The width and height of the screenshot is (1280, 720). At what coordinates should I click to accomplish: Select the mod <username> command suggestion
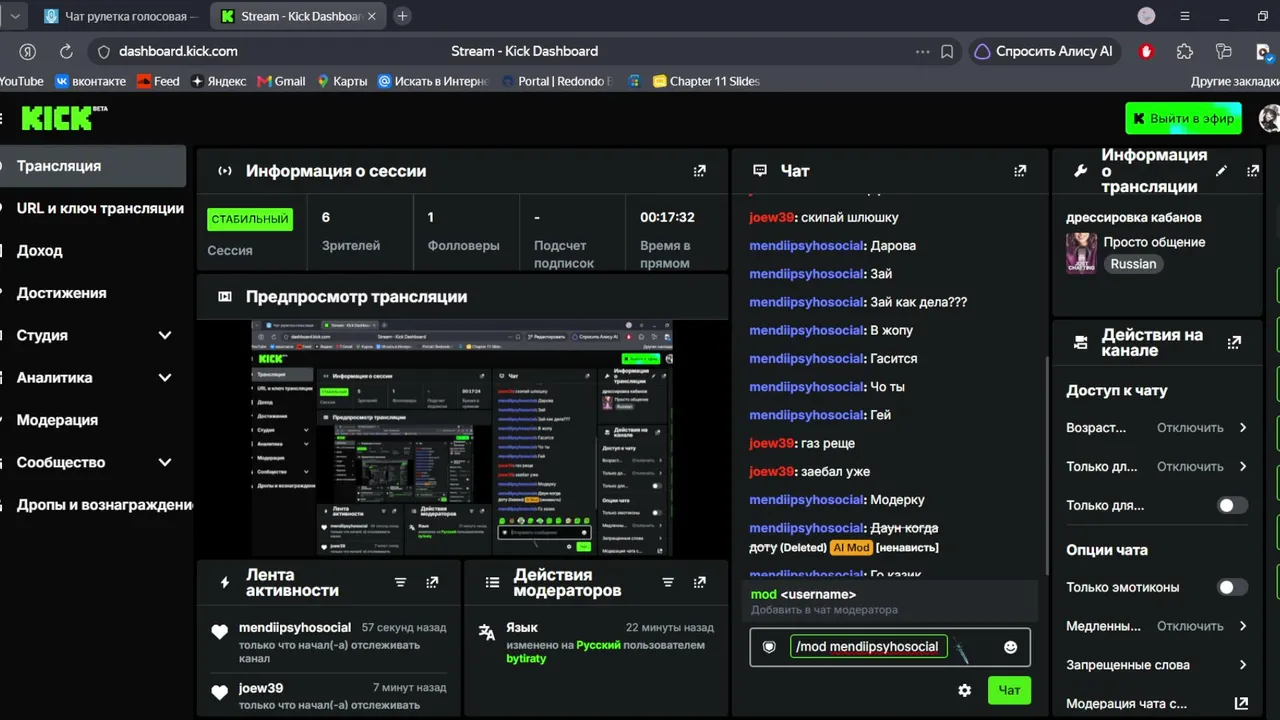pyautogui.click(x=890, y=601)
